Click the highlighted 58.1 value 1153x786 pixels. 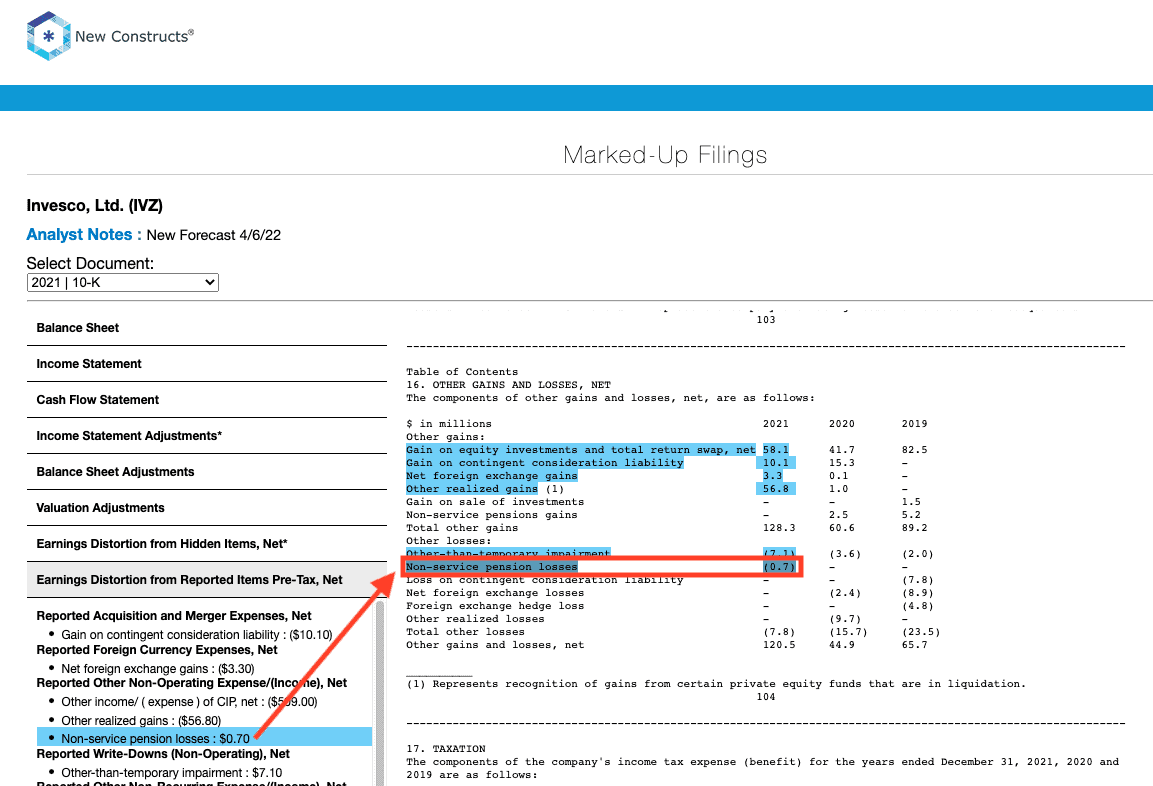[x=775, y=450]
